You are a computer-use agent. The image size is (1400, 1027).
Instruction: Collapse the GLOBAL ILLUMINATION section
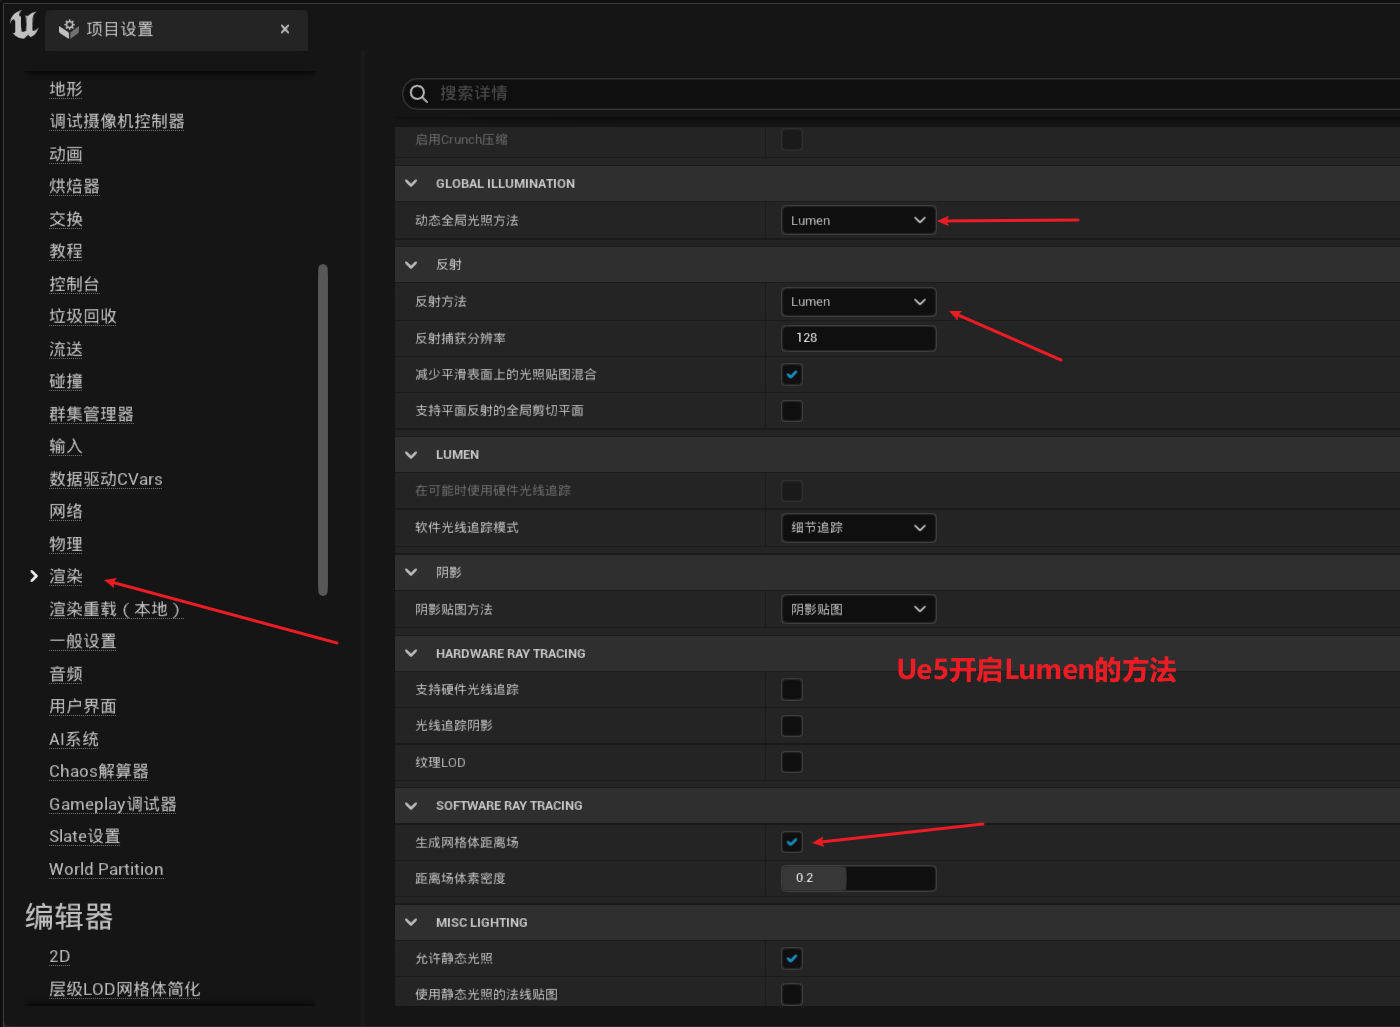click(x=411, y=183)
